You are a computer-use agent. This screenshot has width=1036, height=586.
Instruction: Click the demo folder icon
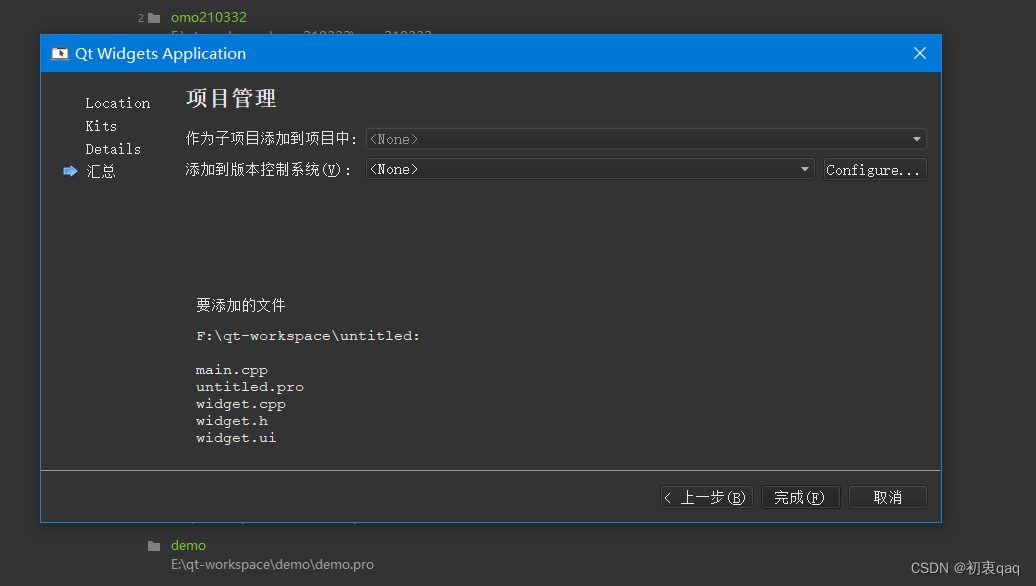[152, 545]
